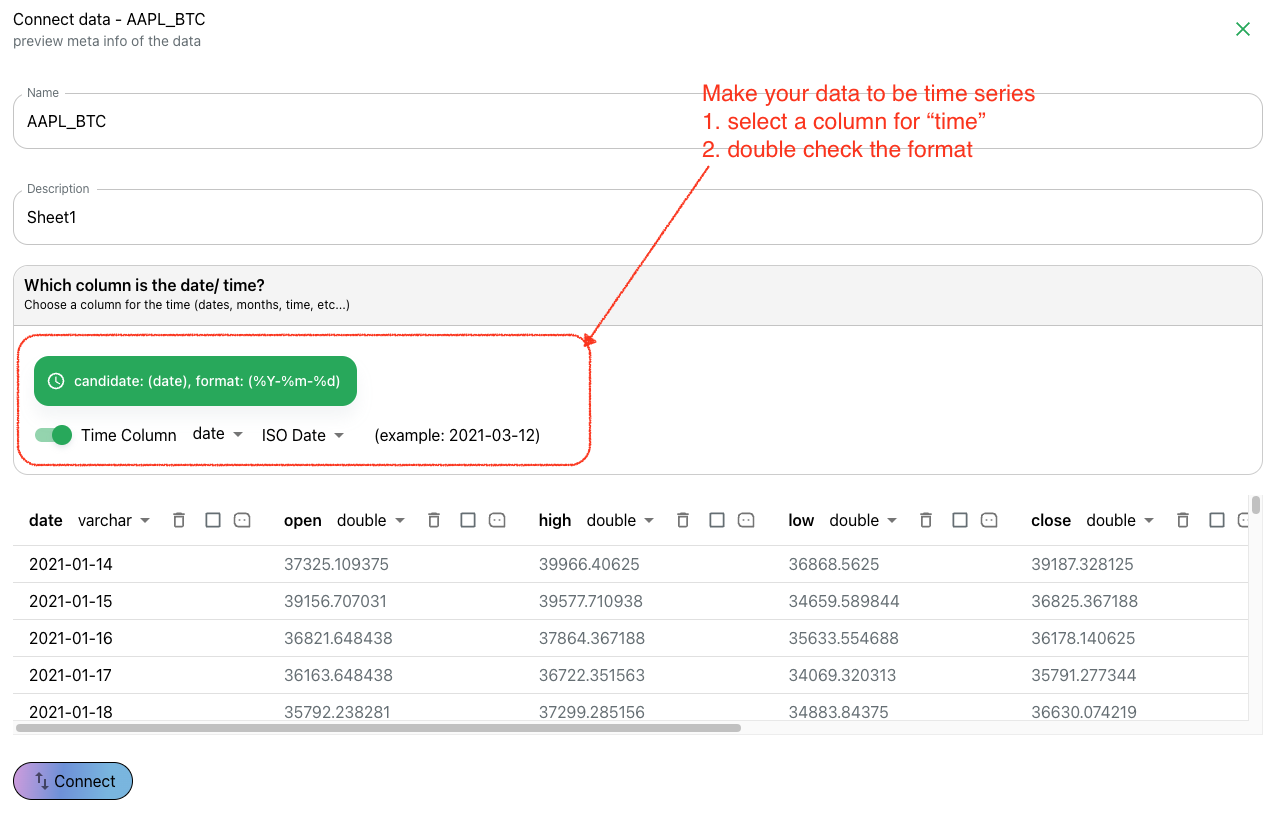Screen dimensions: 1274x817
Task: Click the green candidate date format chip
Action: point(195,381)
